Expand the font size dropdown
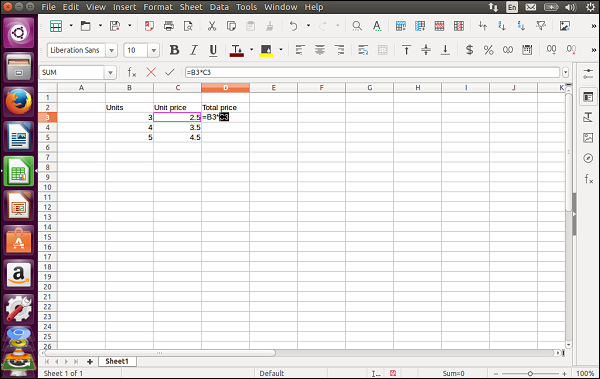The height and width of the screenshot is (379, 600). [x=153, y=50]
